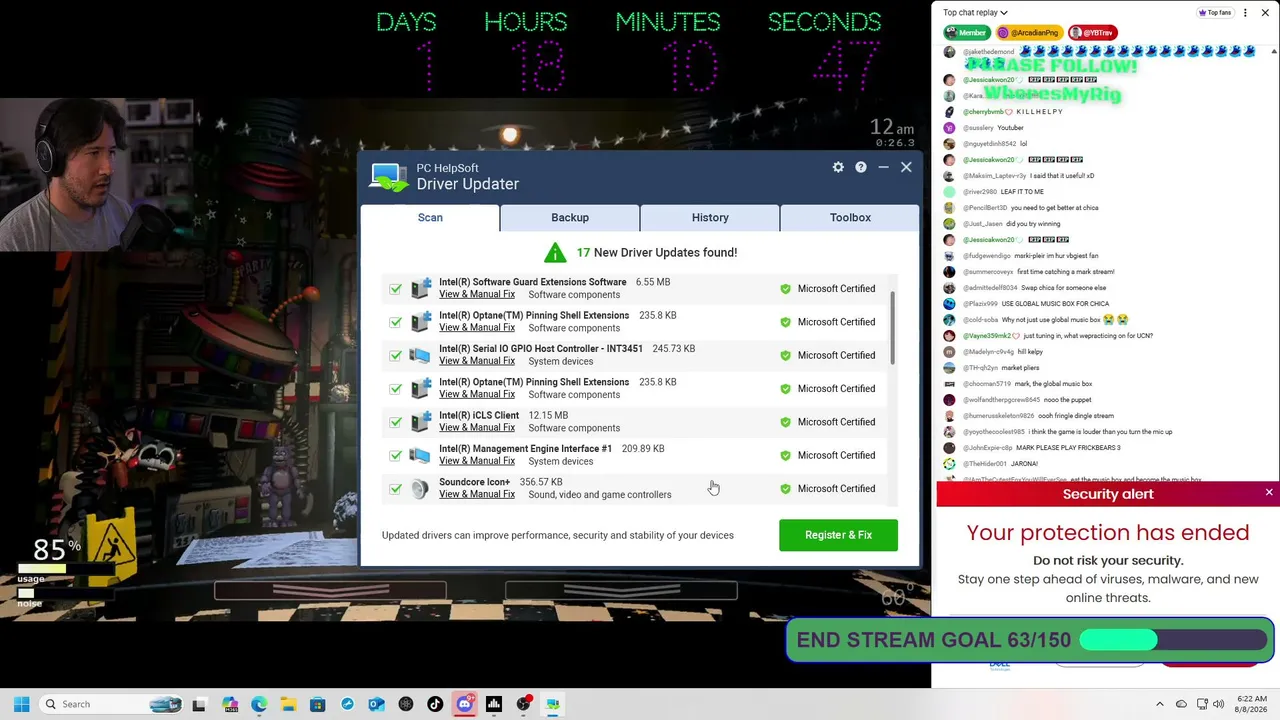
Task: Show hidden system tray icons
Action: (x=1160, y=704)
